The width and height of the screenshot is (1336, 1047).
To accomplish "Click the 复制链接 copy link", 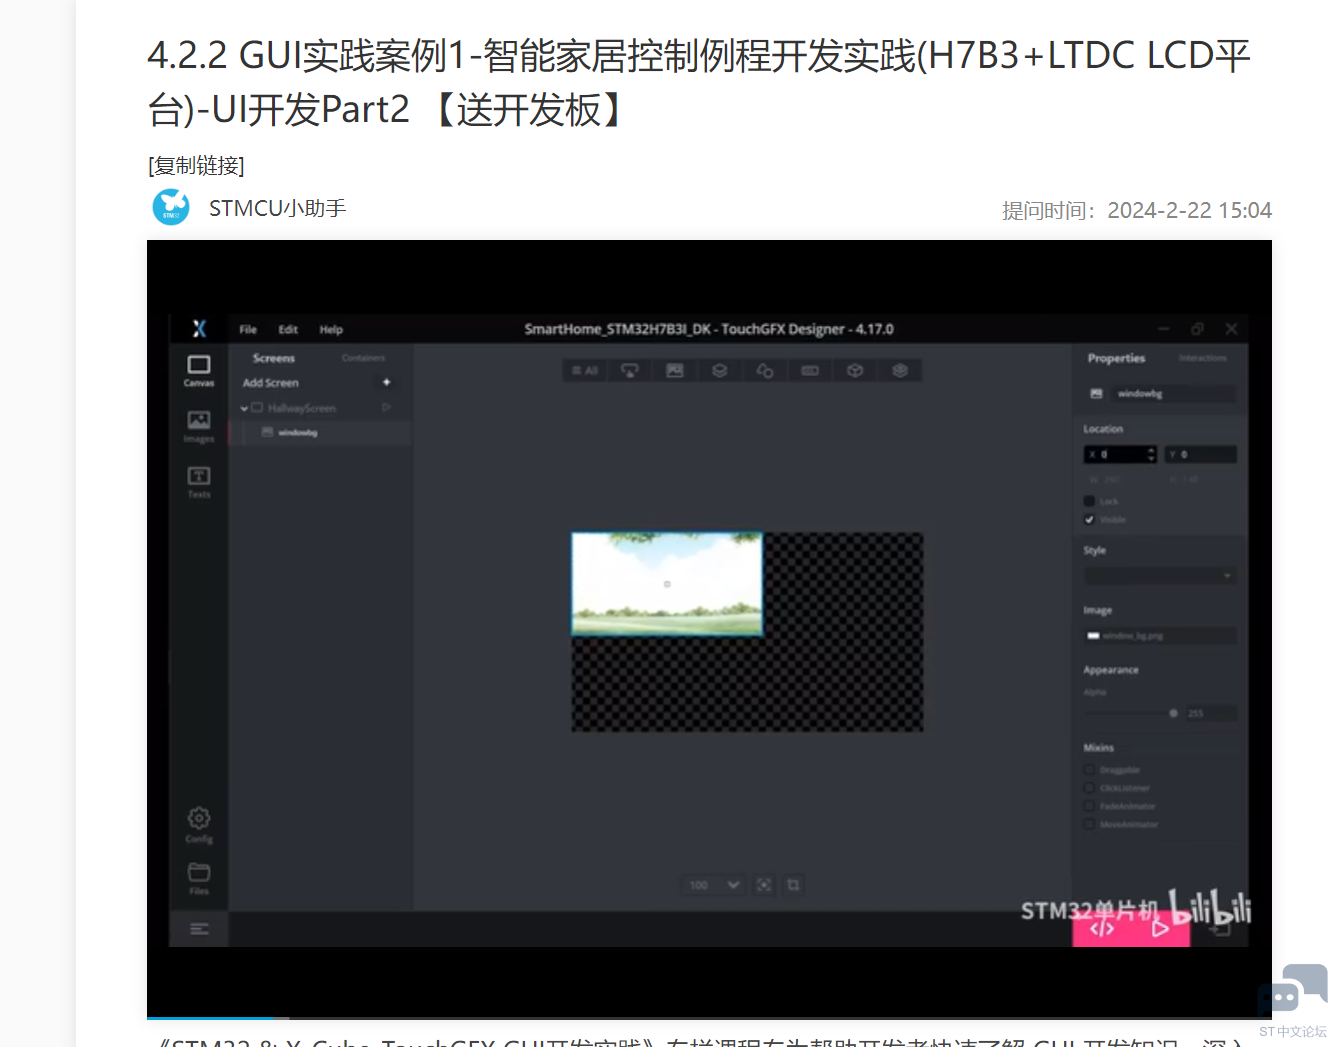I will (x=196, y=165).
